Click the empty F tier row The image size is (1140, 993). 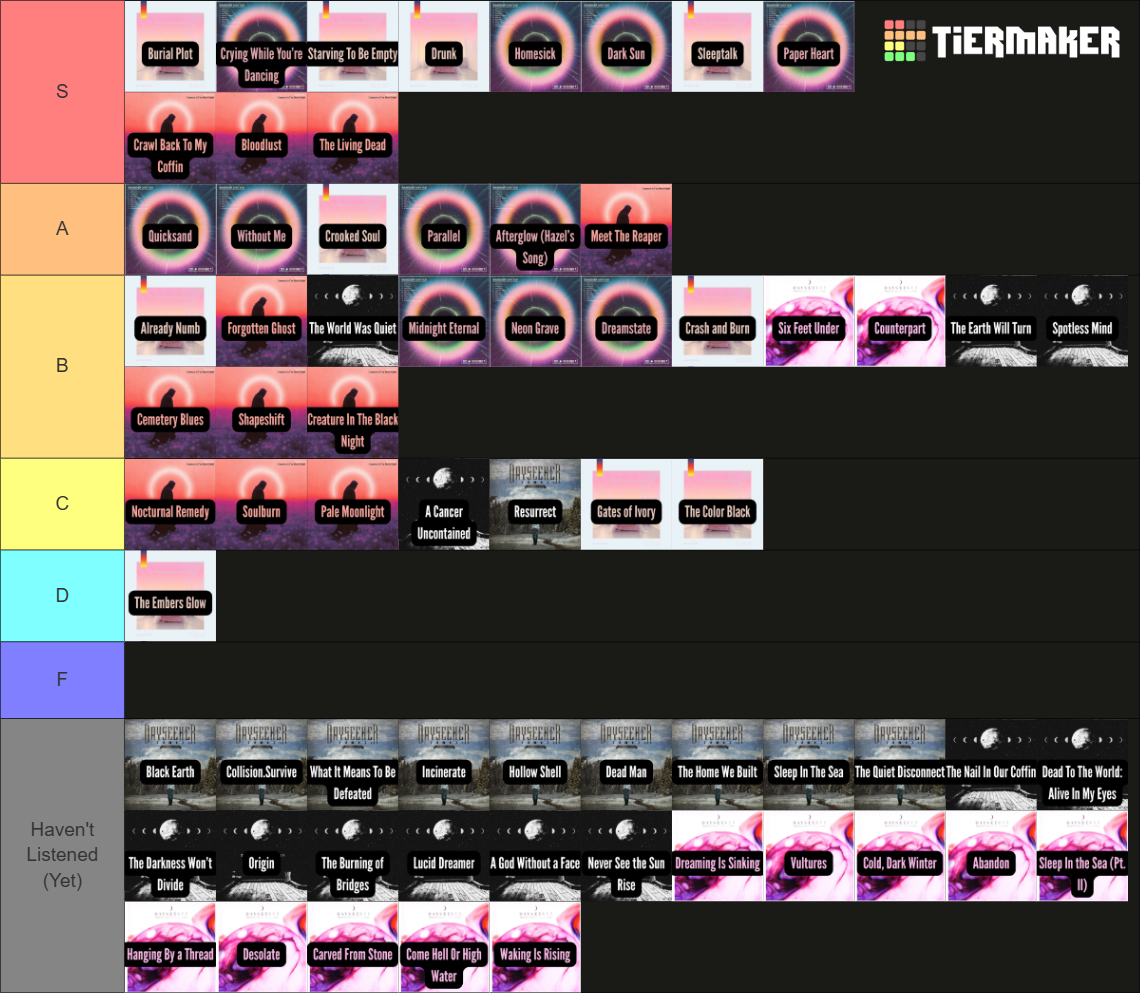tap(630, 680)
